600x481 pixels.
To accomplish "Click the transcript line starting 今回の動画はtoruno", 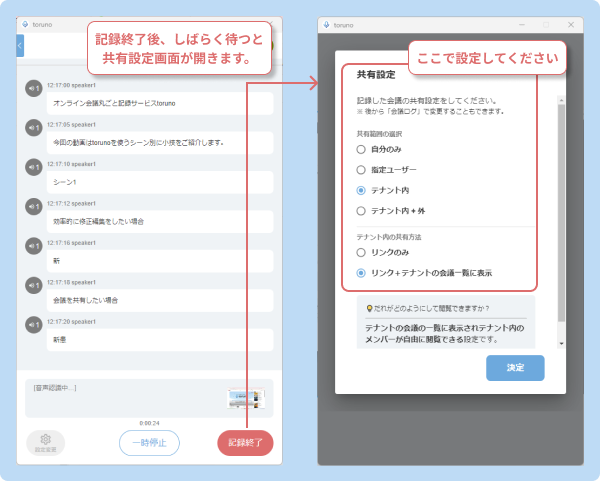I will click(138, 143).
